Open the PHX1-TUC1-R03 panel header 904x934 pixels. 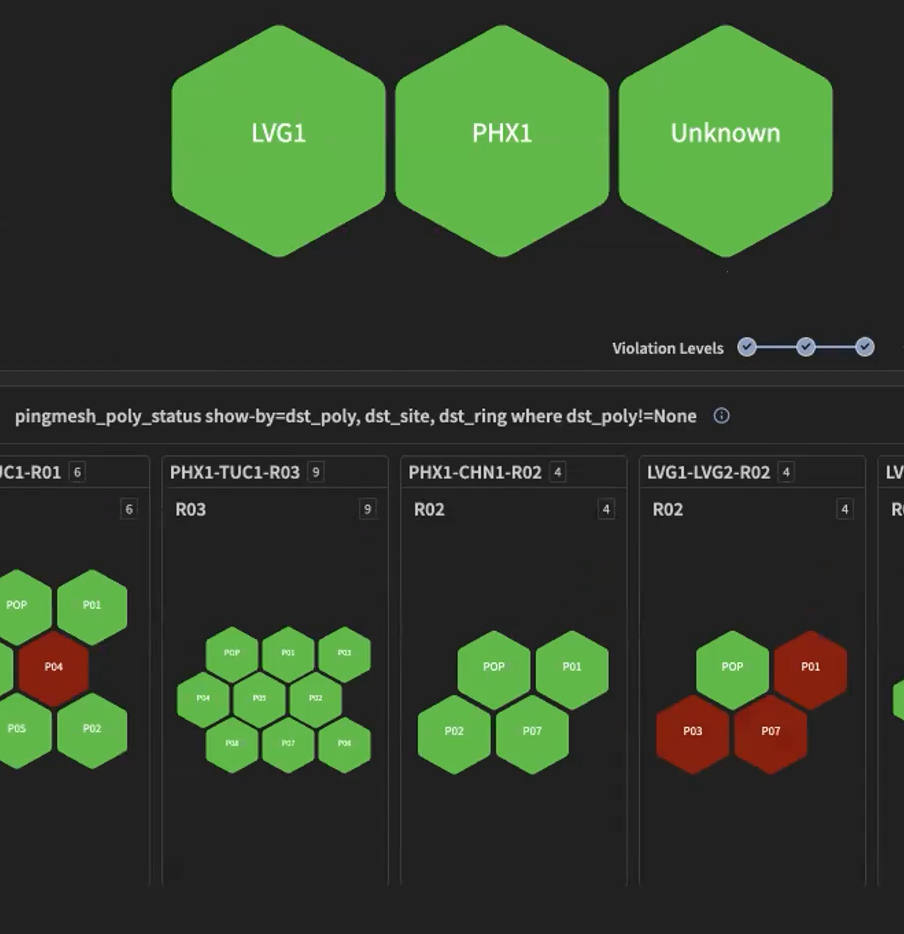tap(275, 472)
